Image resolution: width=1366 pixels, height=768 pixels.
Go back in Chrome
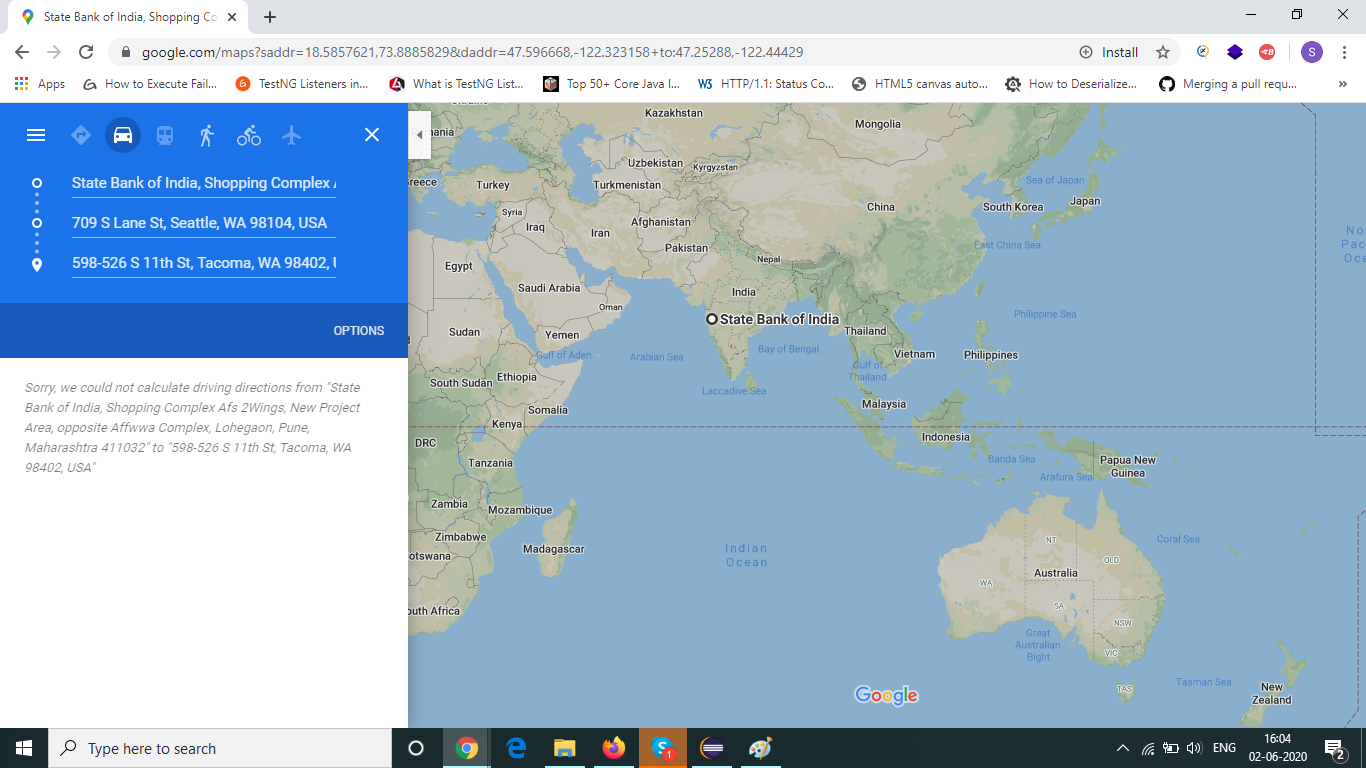point(22,52)
